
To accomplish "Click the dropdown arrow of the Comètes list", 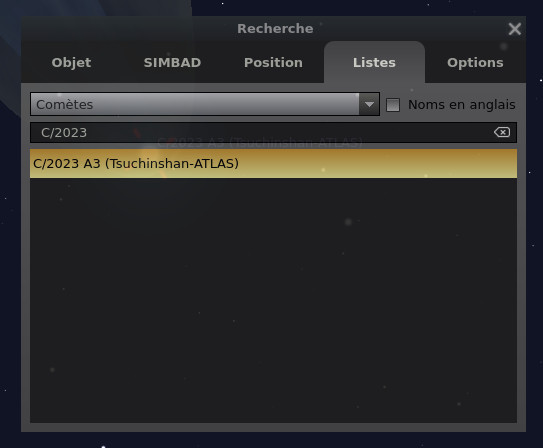I will pos(369,104).
